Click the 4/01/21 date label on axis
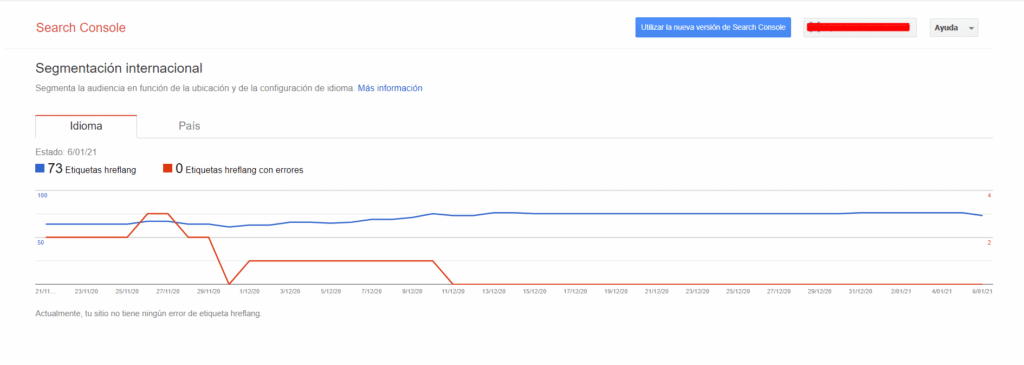The height and width of the screenshot is (365, 1024). coord(942,291)
